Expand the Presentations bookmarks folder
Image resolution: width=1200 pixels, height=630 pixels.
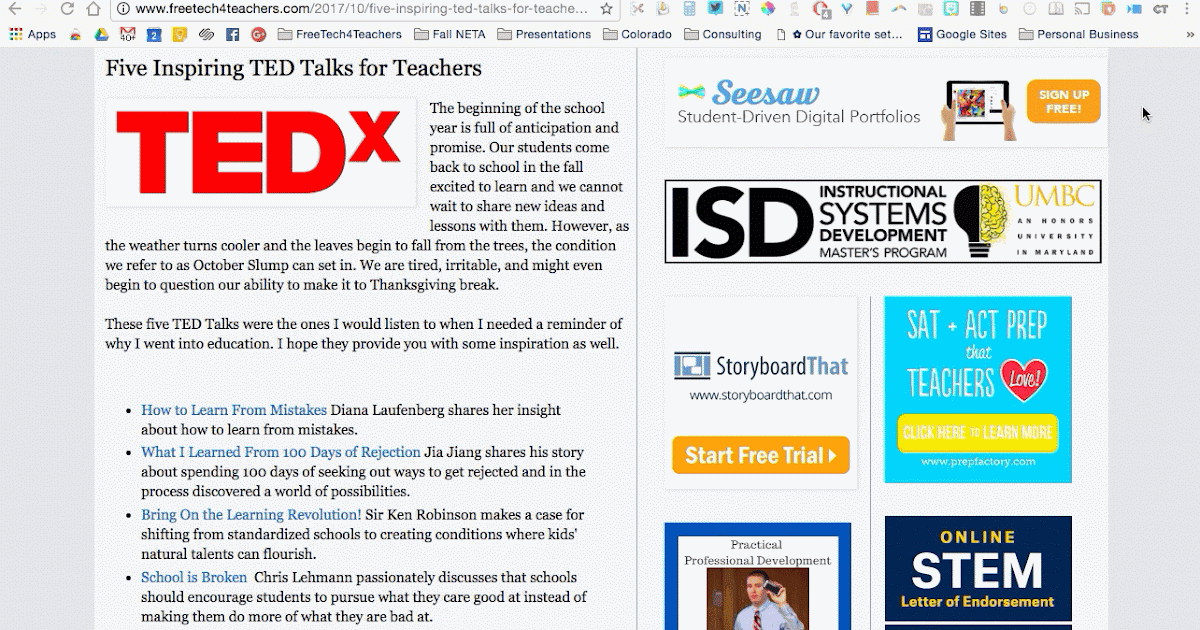click(544, 34)
